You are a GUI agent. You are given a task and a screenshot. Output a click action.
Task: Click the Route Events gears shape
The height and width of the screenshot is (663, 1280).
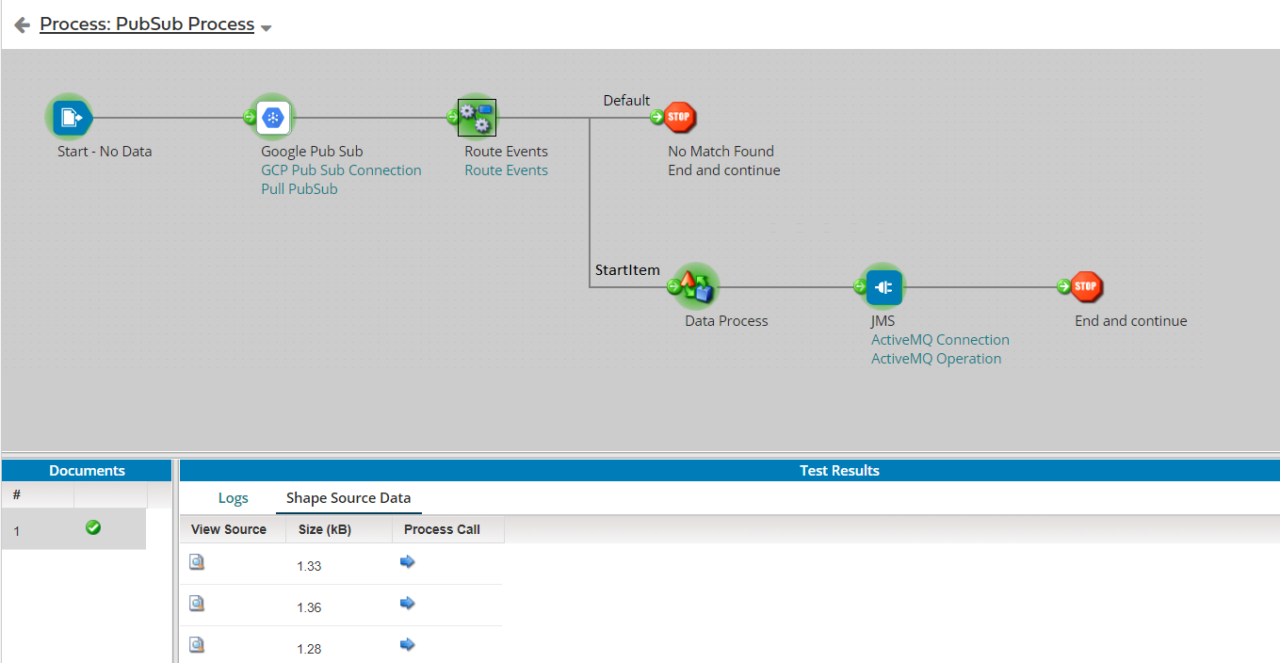(x=475, y=116)
